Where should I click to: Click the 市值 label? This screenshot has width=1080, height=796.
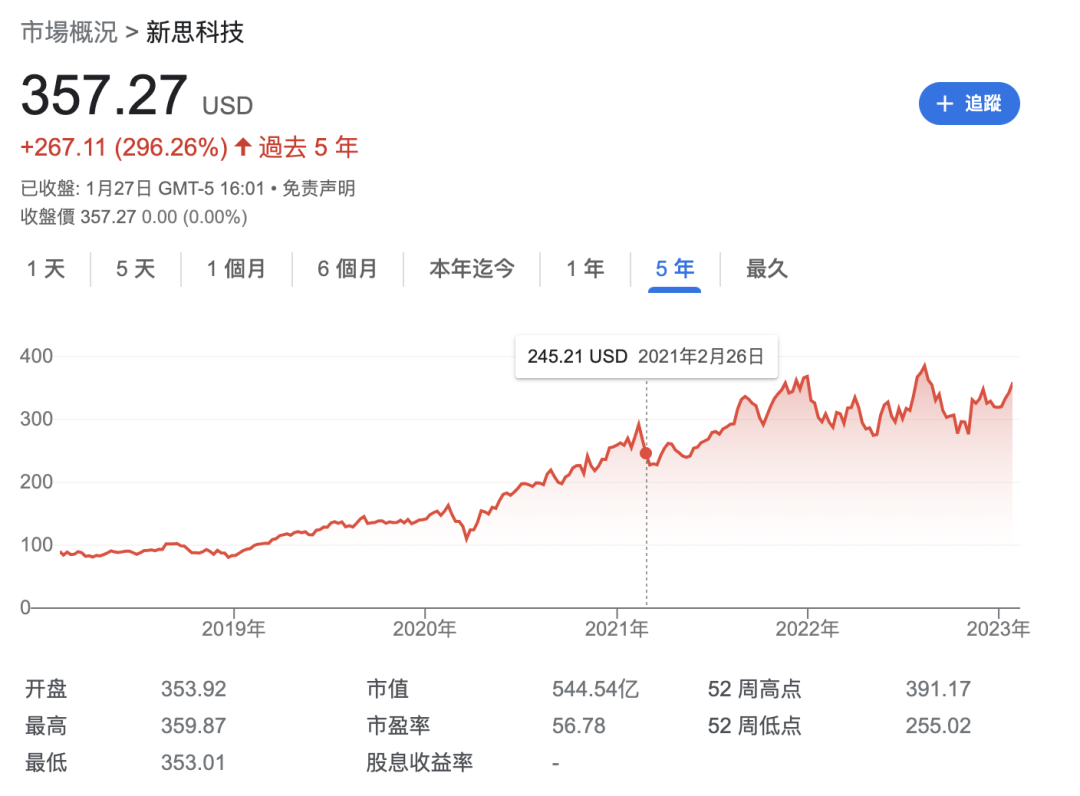[x=388, y=689]
